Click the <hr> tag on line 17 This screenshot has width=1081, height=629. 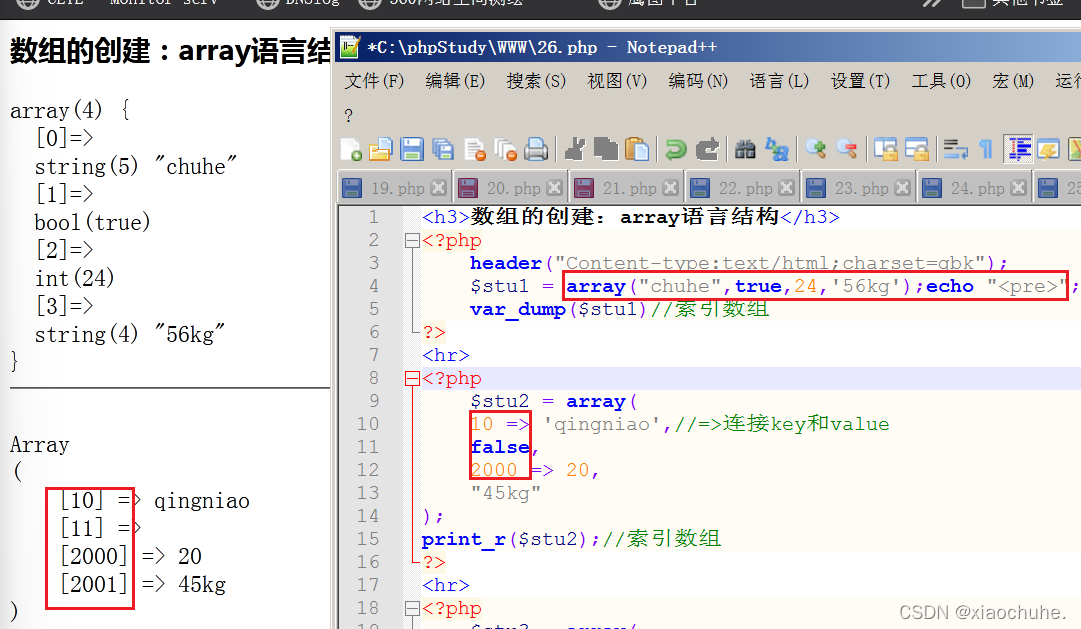tap(446, 585)
